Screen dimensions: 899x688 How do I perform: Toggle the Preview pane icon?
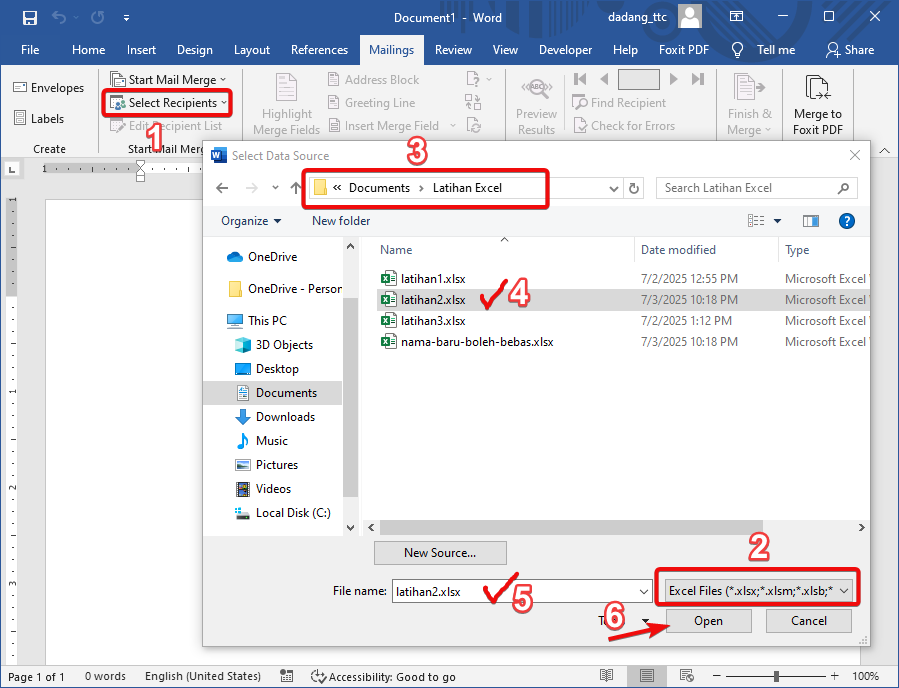tap(811, 221)
